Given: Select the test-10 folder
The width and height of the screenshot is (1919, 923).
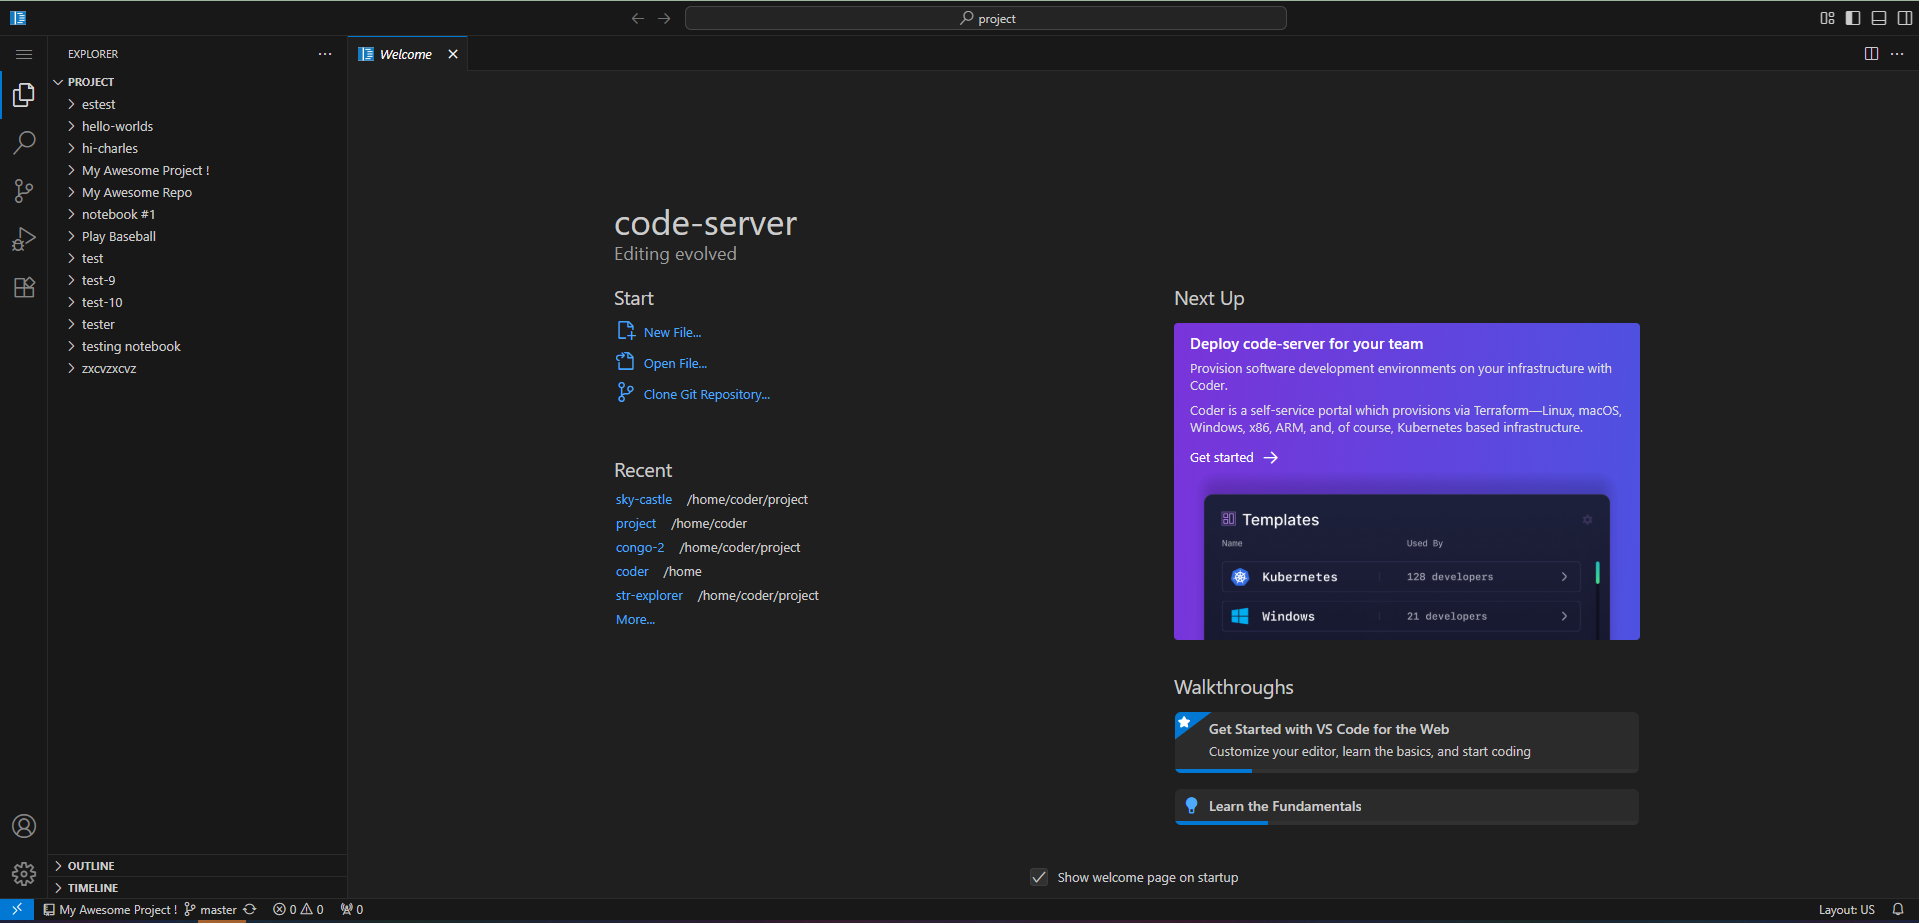Looking at the screenshot, I should pyautogui.click(x=197, y=302).
